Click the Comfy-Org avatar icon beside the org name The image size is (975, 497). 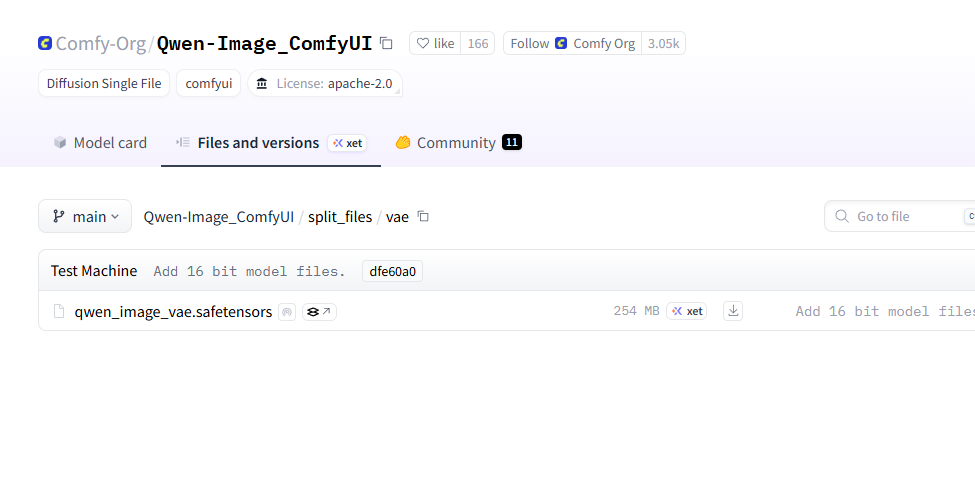45,43
